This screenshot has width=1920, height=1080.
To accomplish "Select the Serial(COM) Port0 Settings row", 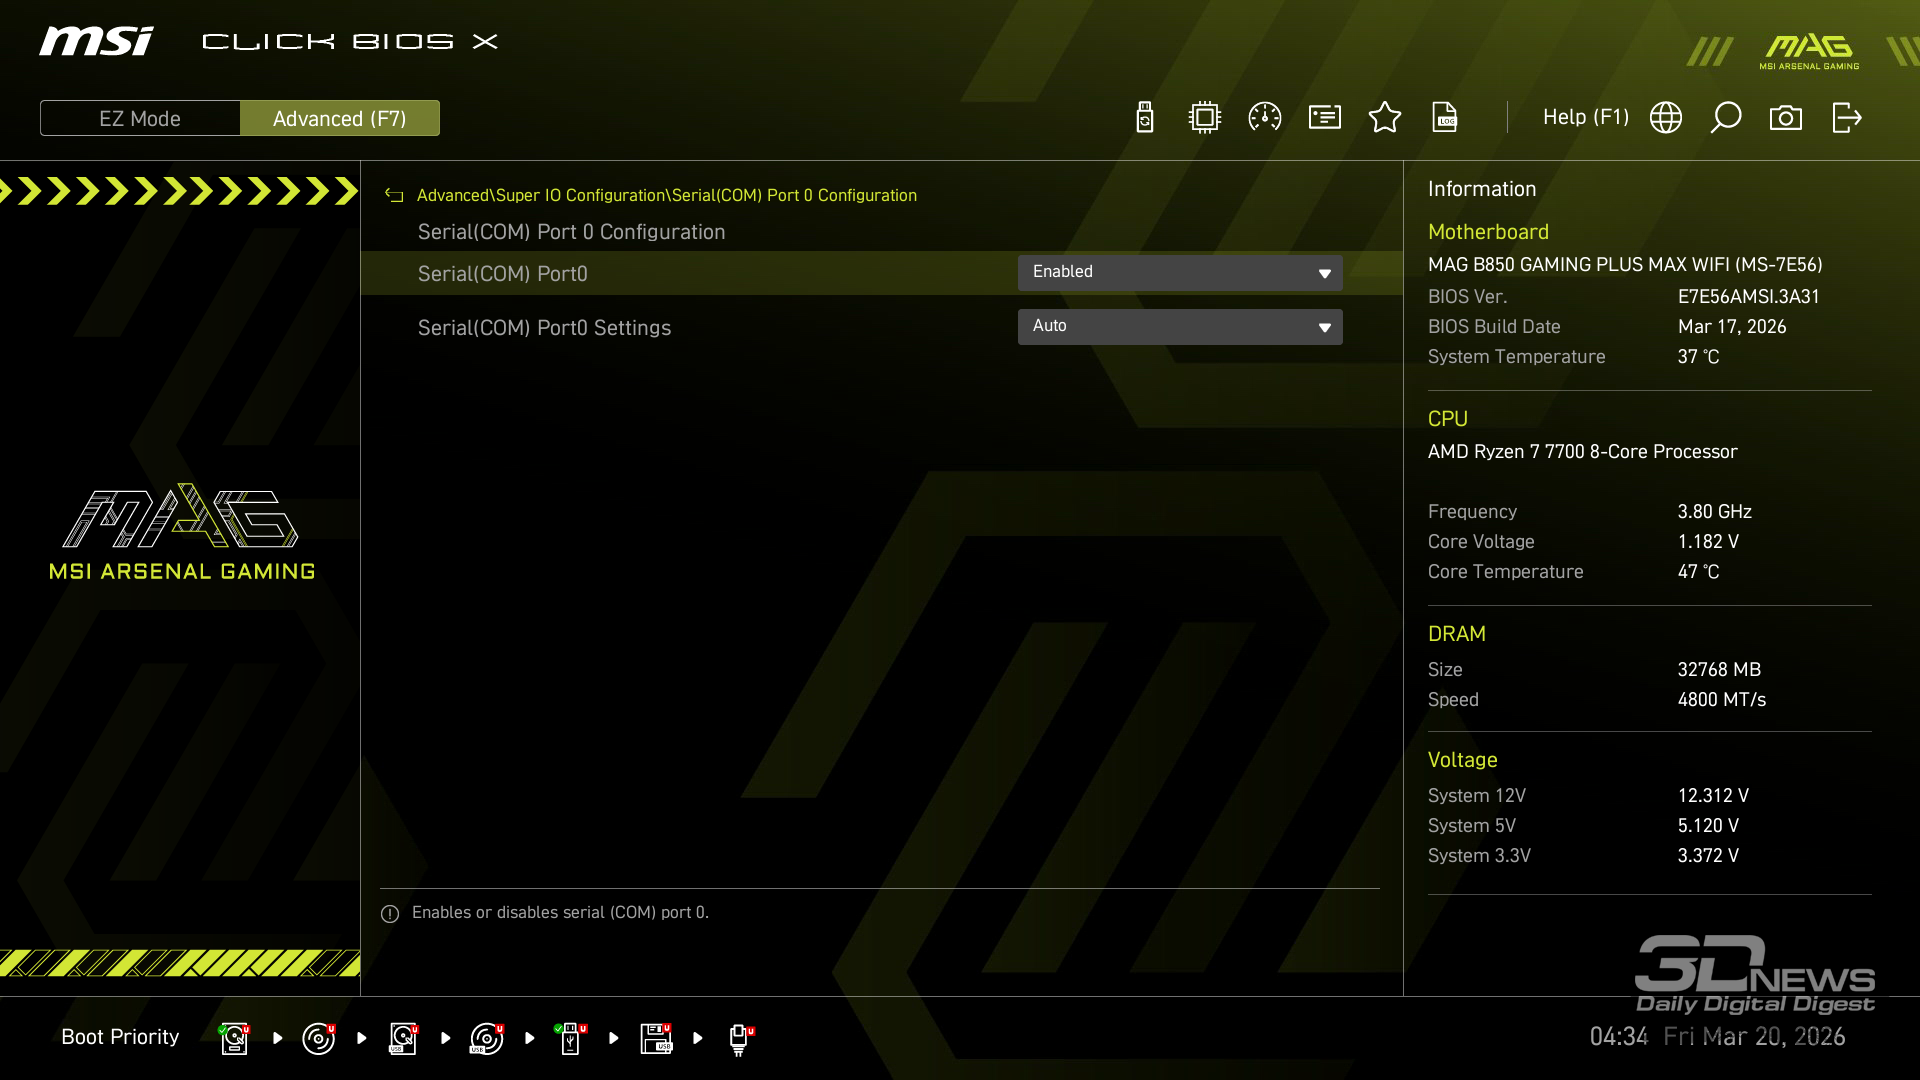I will [x=544, y=328].
